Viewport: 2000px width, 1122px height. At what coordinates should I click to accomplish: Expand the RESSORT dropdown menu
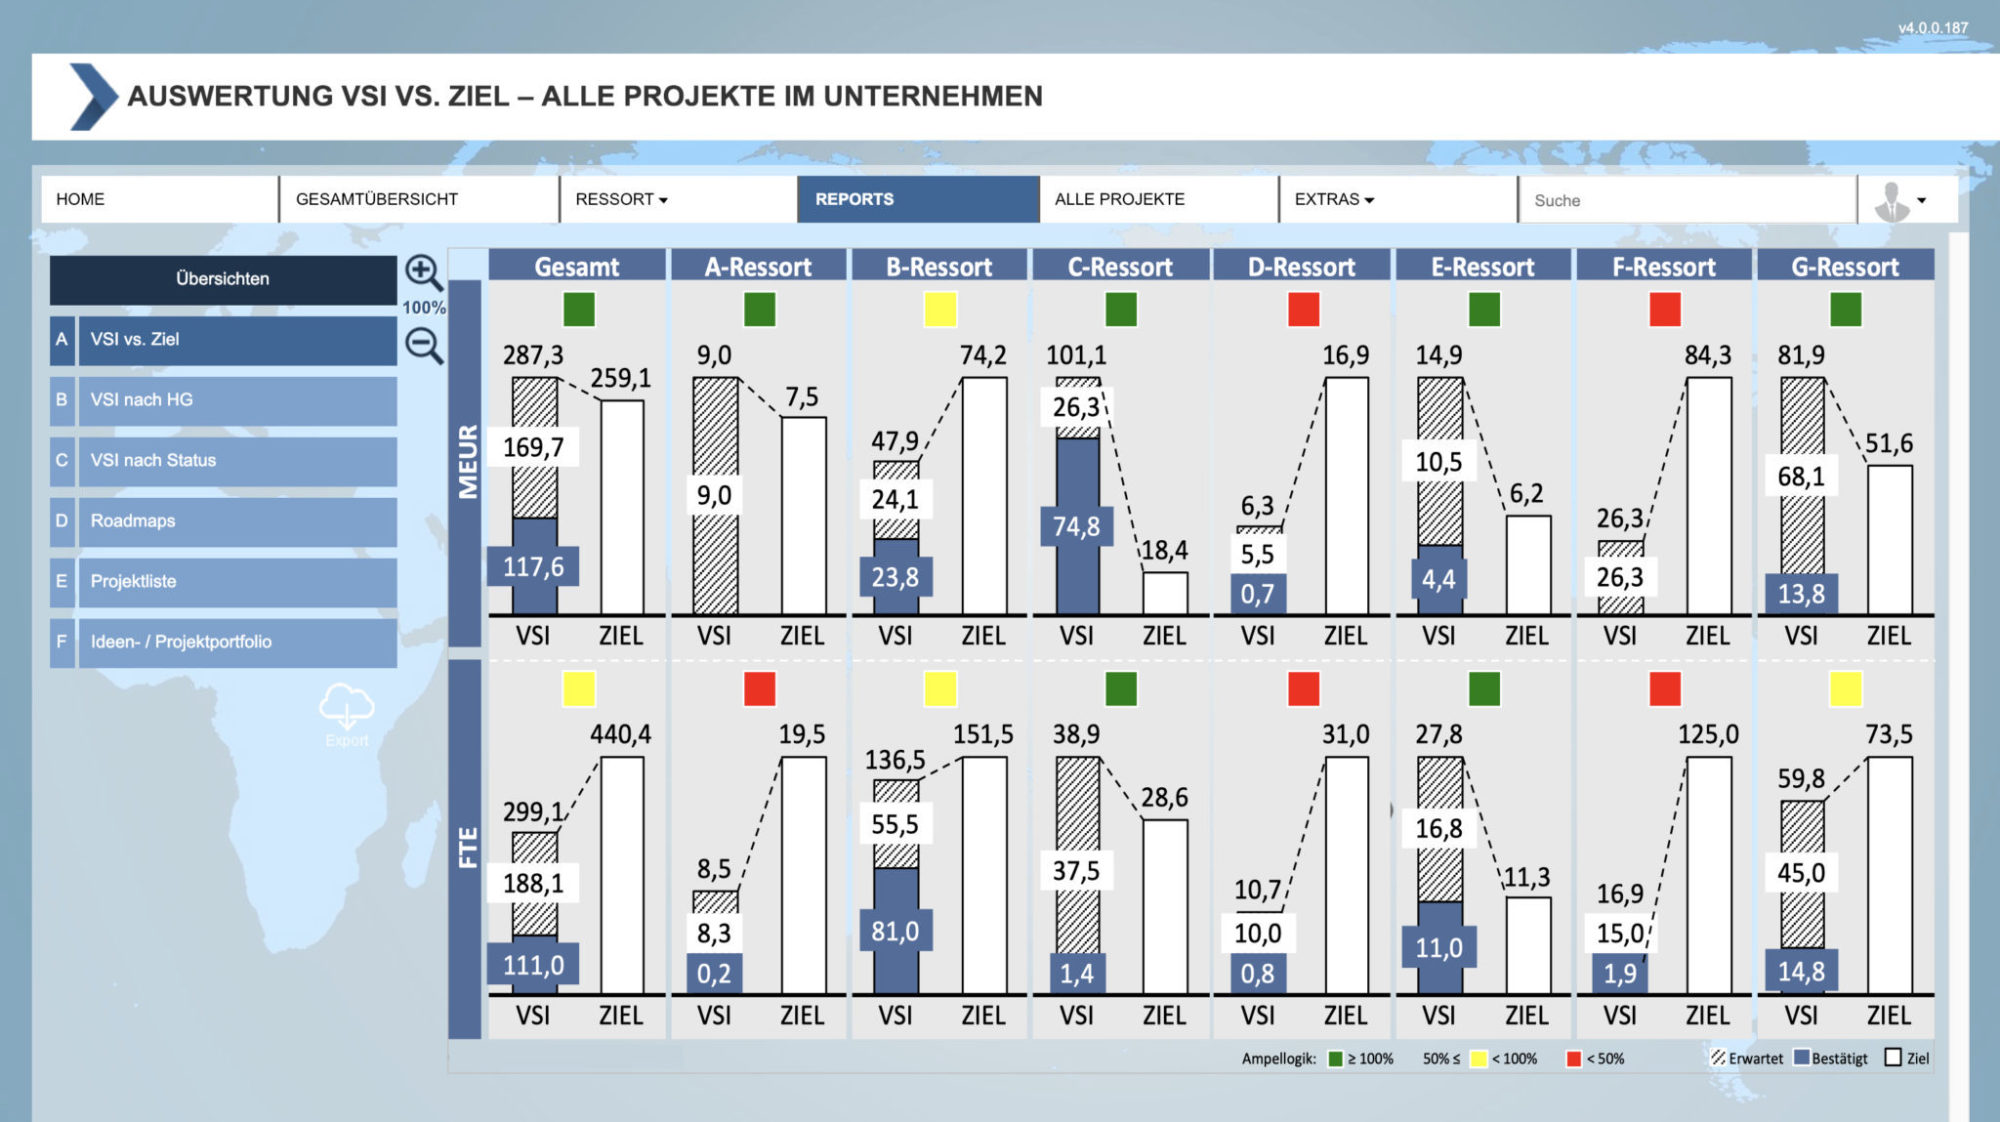(x=625, y=196)
